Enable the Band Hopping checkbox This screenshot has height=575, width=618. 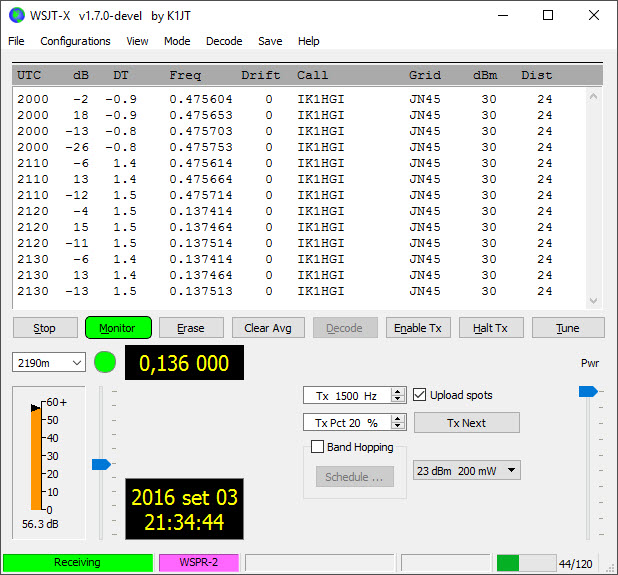318,447
